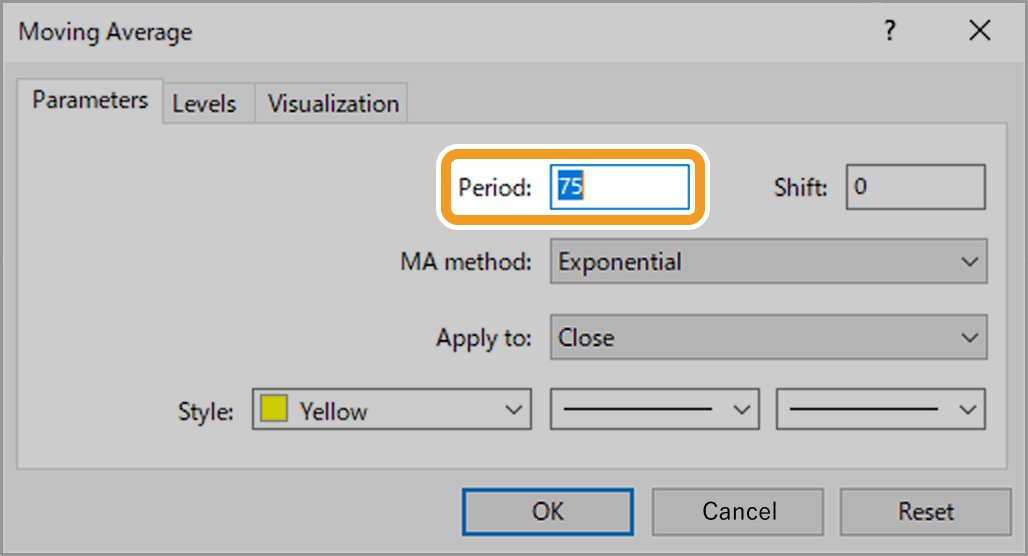Click the yellow color swatch
Image resolution: width=1028 pixels, height=556 pixels.
click(274, 409)
